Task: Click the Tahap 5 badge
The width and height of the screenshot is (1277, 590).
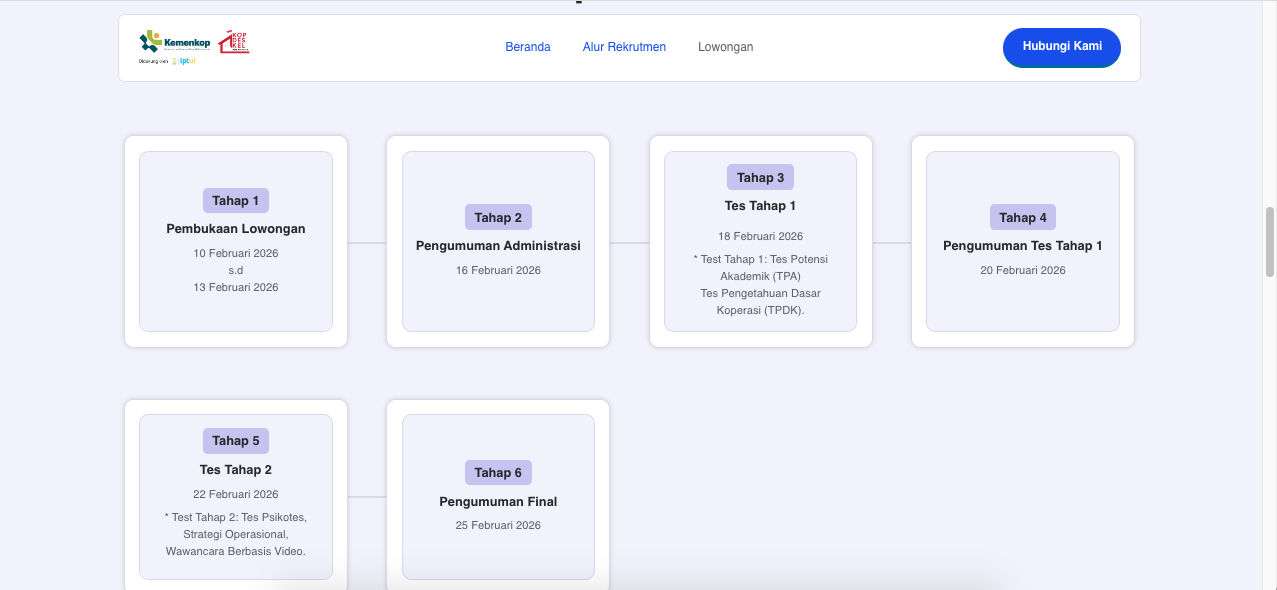Action: pos(236,441)
